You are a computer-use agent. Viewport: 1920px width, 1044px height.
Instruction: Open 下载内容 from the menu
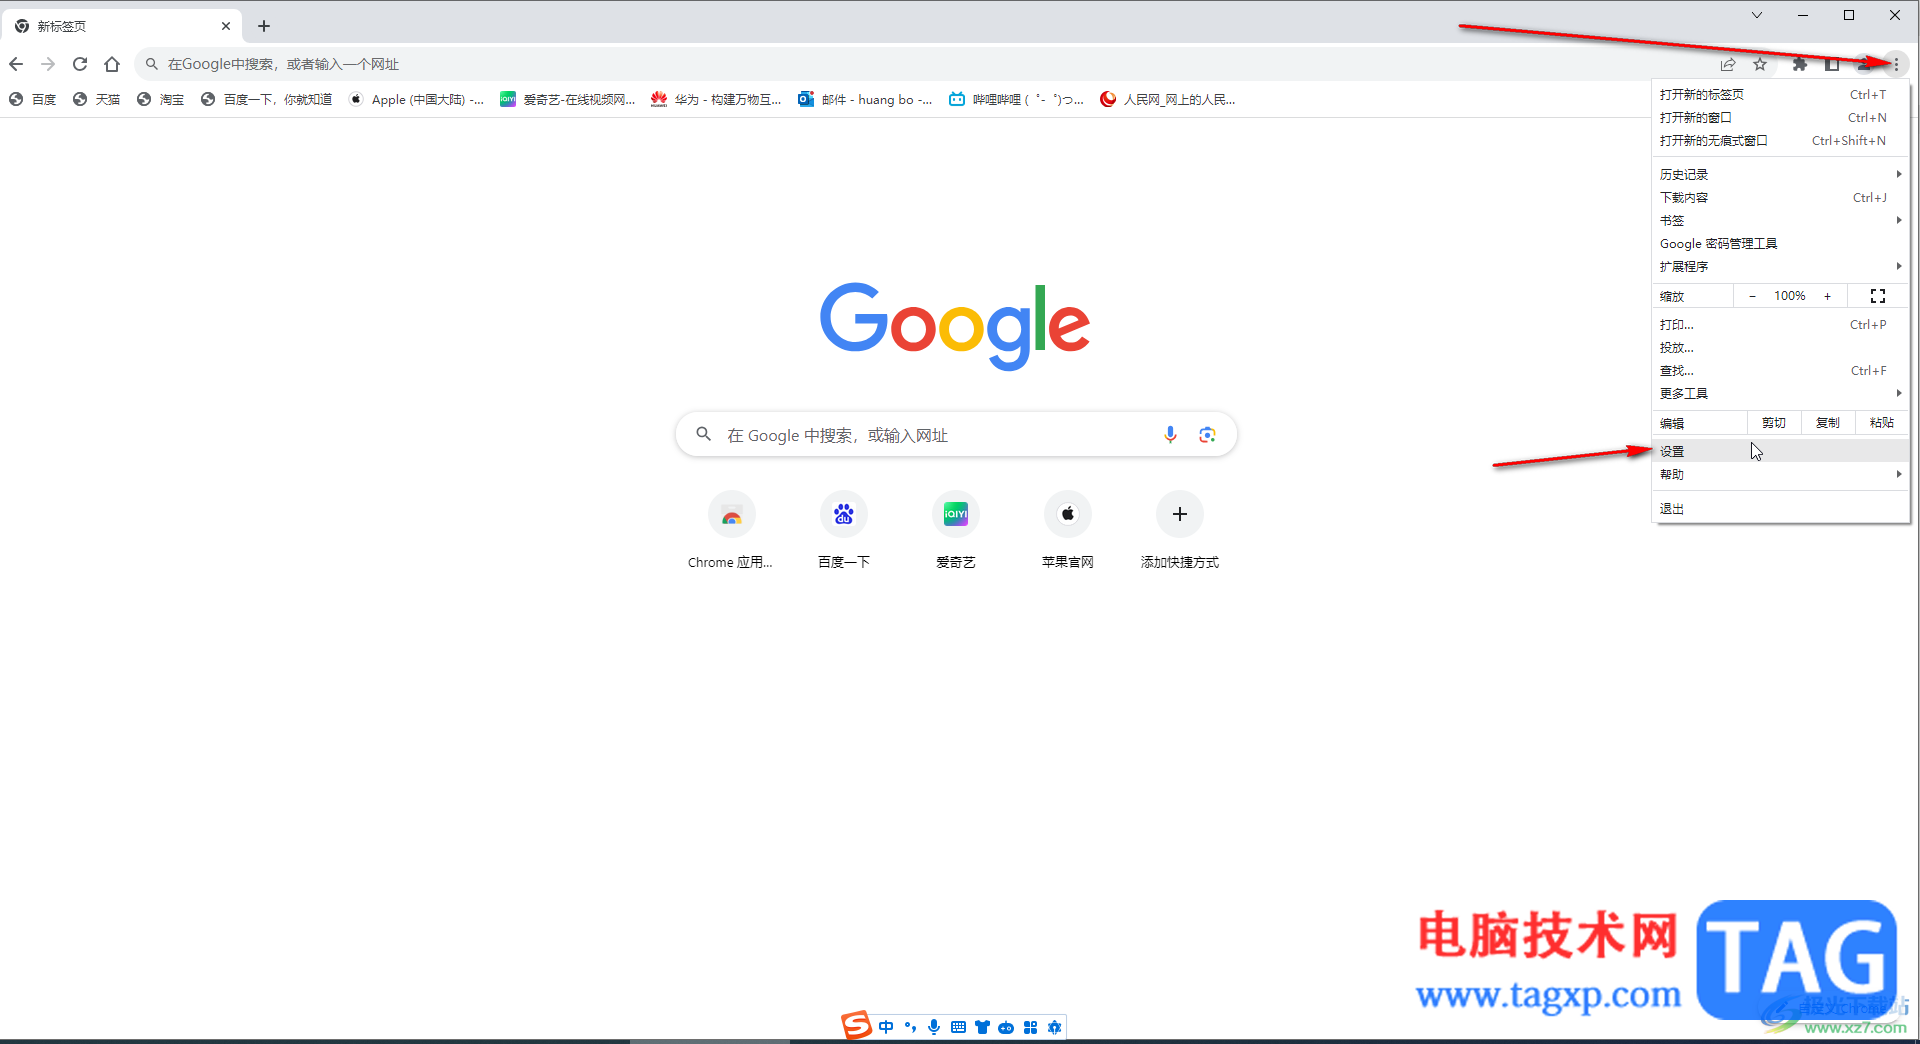click(1781, 198)
